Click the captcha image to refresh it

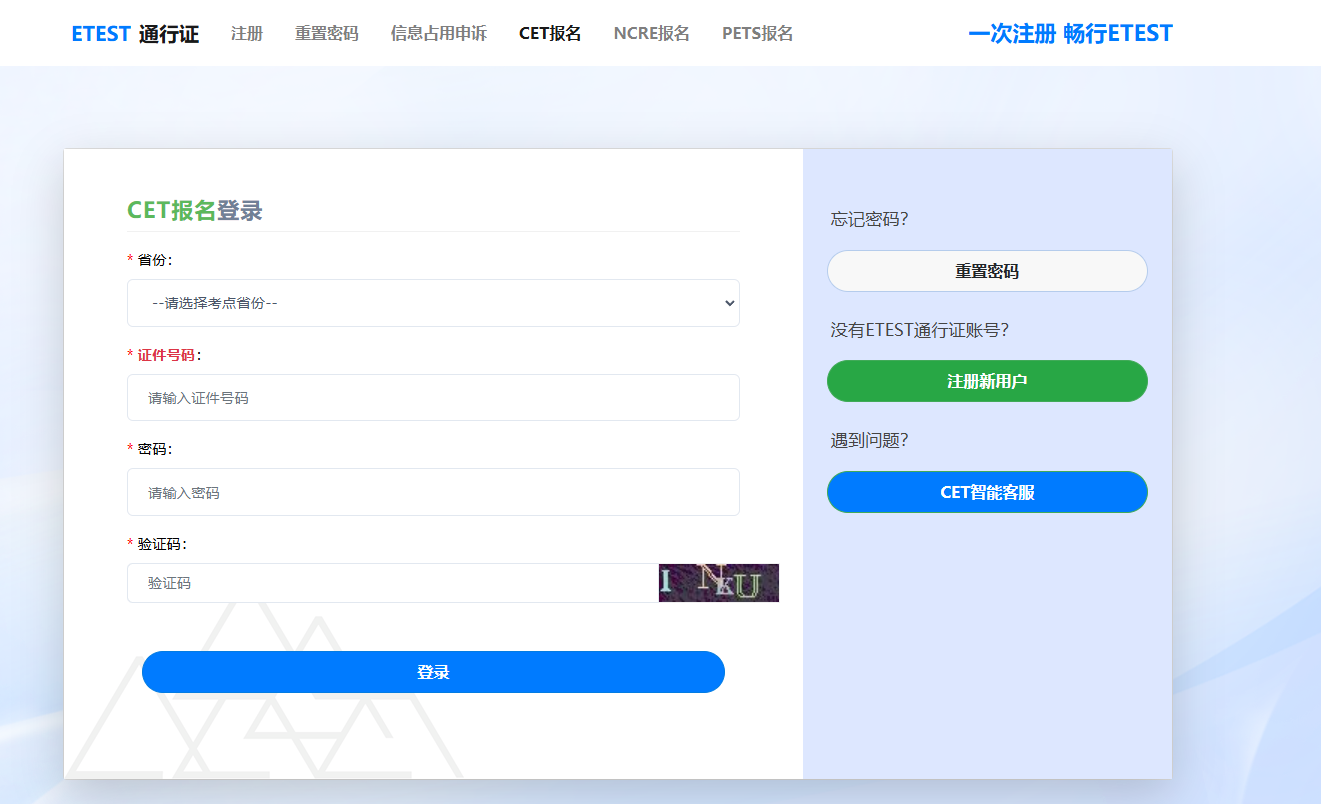718,583
